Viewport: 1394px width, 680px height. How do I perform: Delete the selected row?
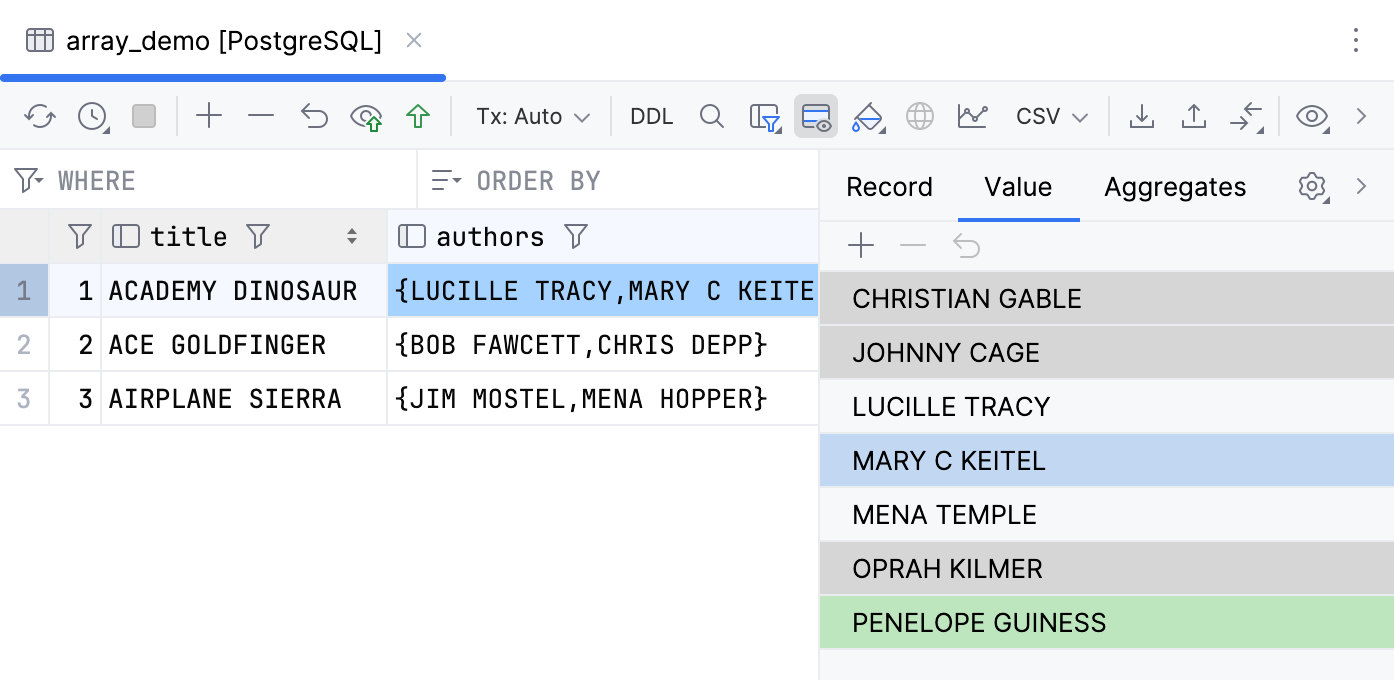coord(261,116)
